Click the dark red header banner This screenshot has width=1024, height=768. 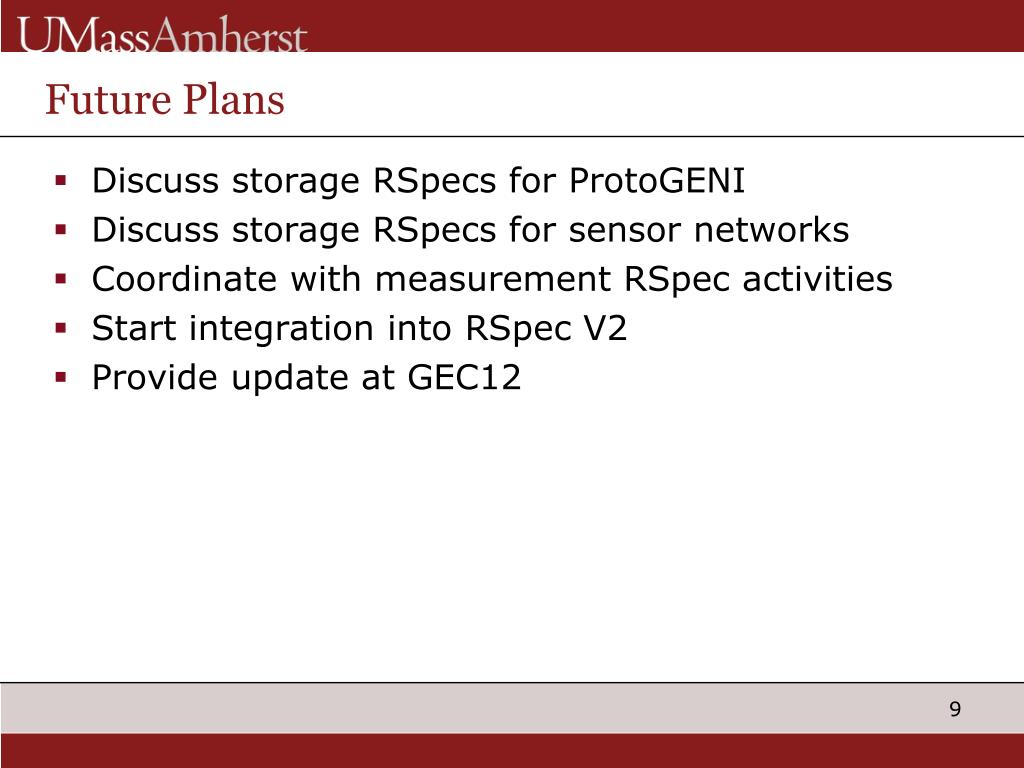[x=512, y=26]
